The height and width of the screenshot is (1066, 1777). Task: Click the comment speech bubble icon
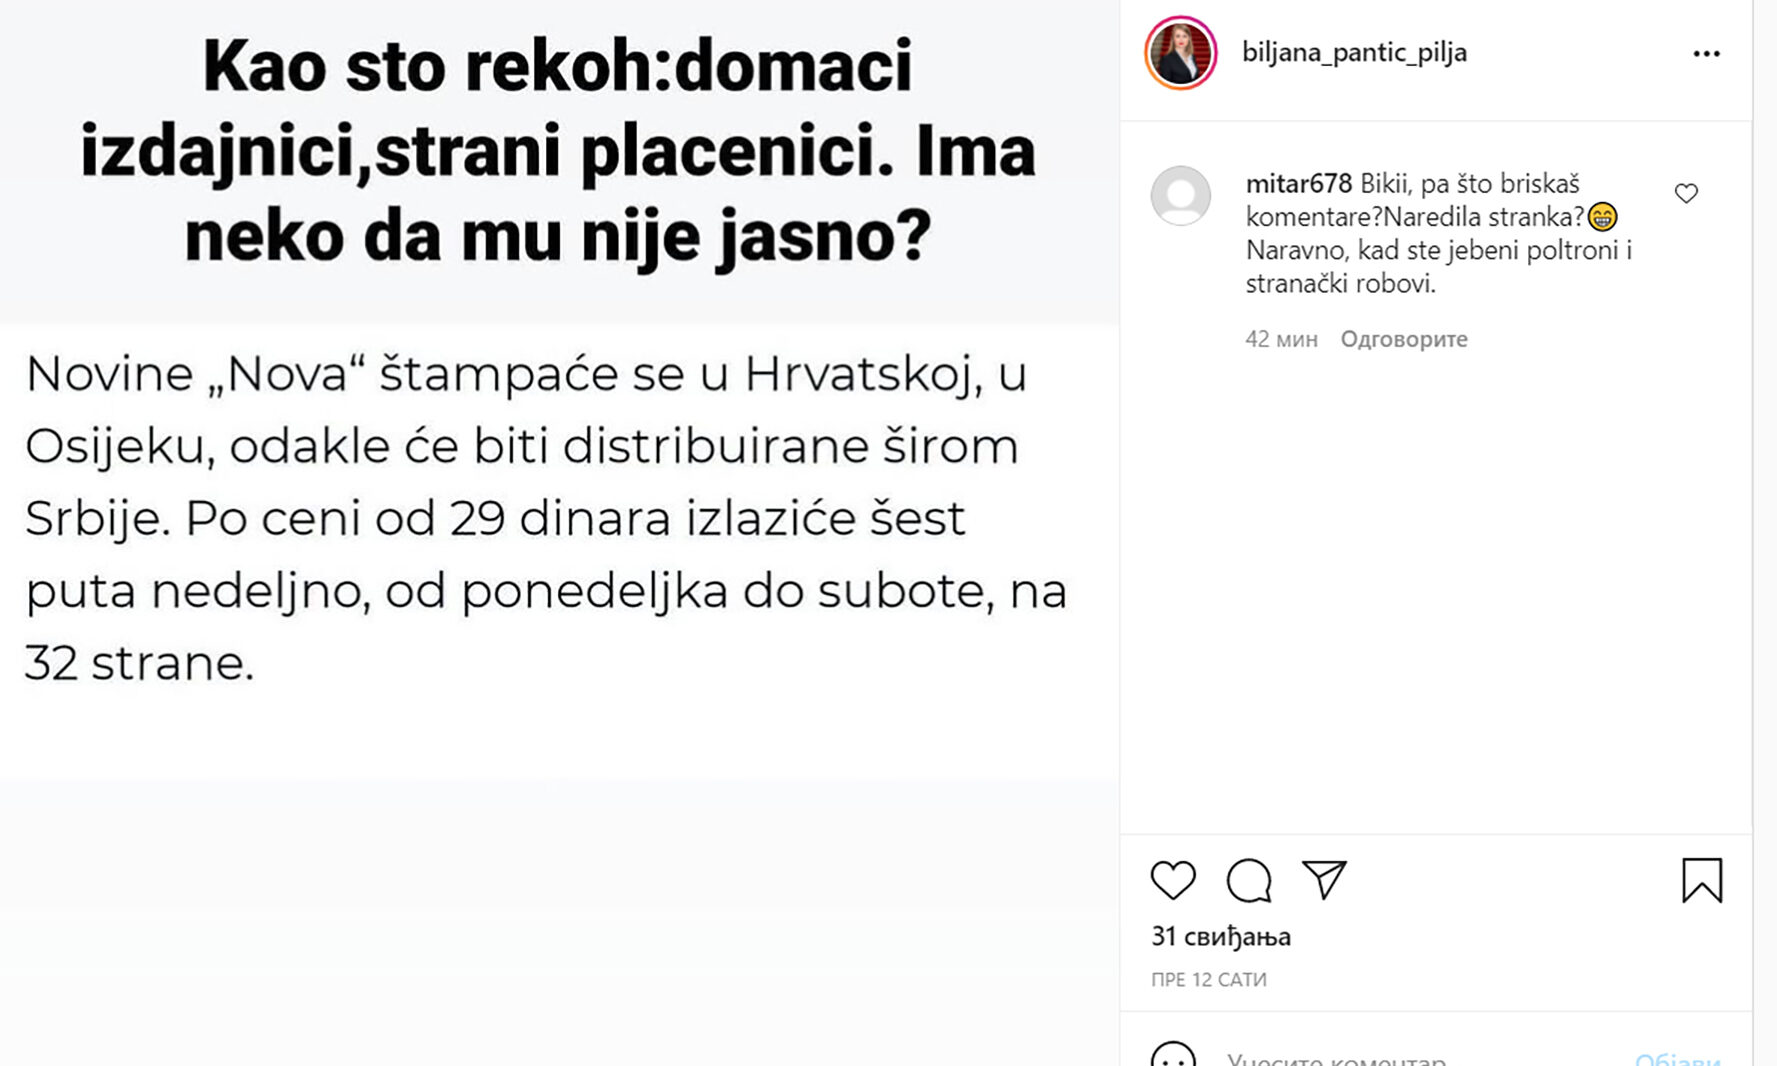tap(1249, 880)
